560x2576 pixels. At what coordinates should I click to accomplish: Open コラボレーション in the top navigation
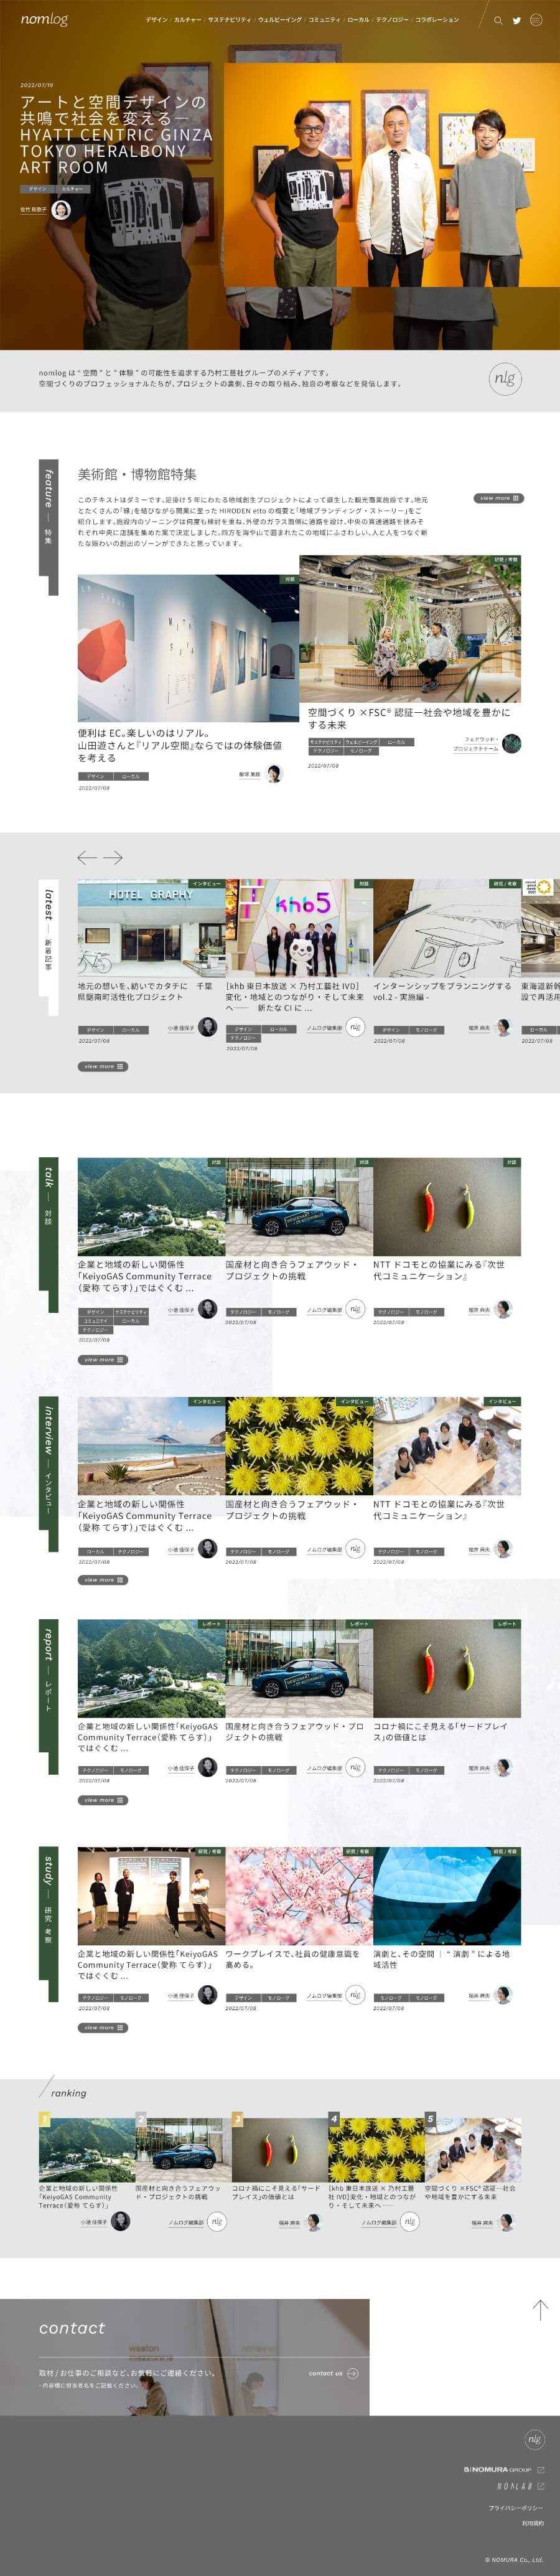pyautogui.click(x=437, y=20)
